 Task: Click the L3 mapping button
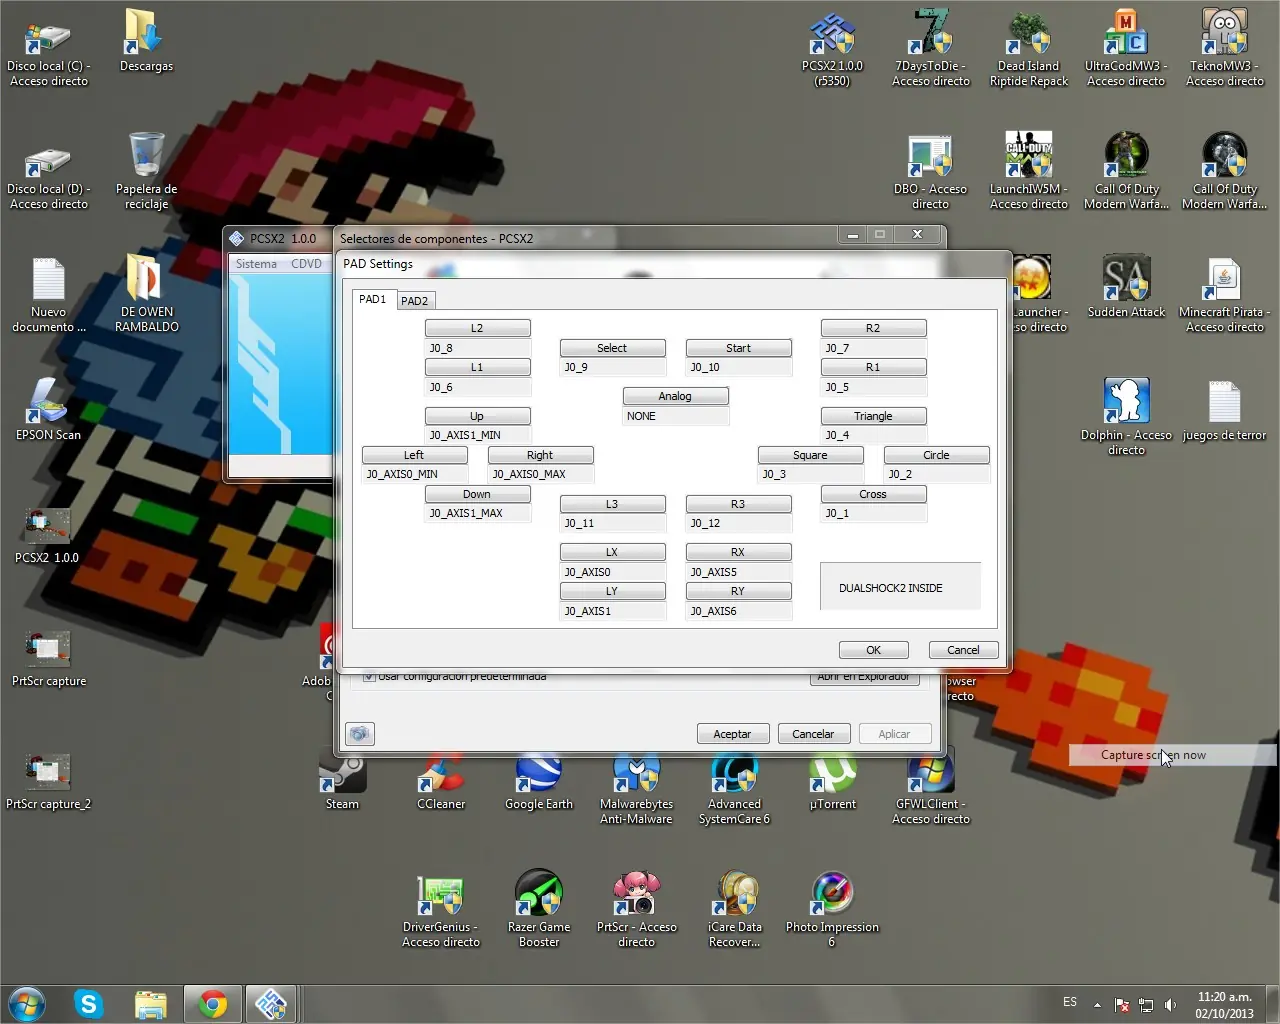point(613,504)
